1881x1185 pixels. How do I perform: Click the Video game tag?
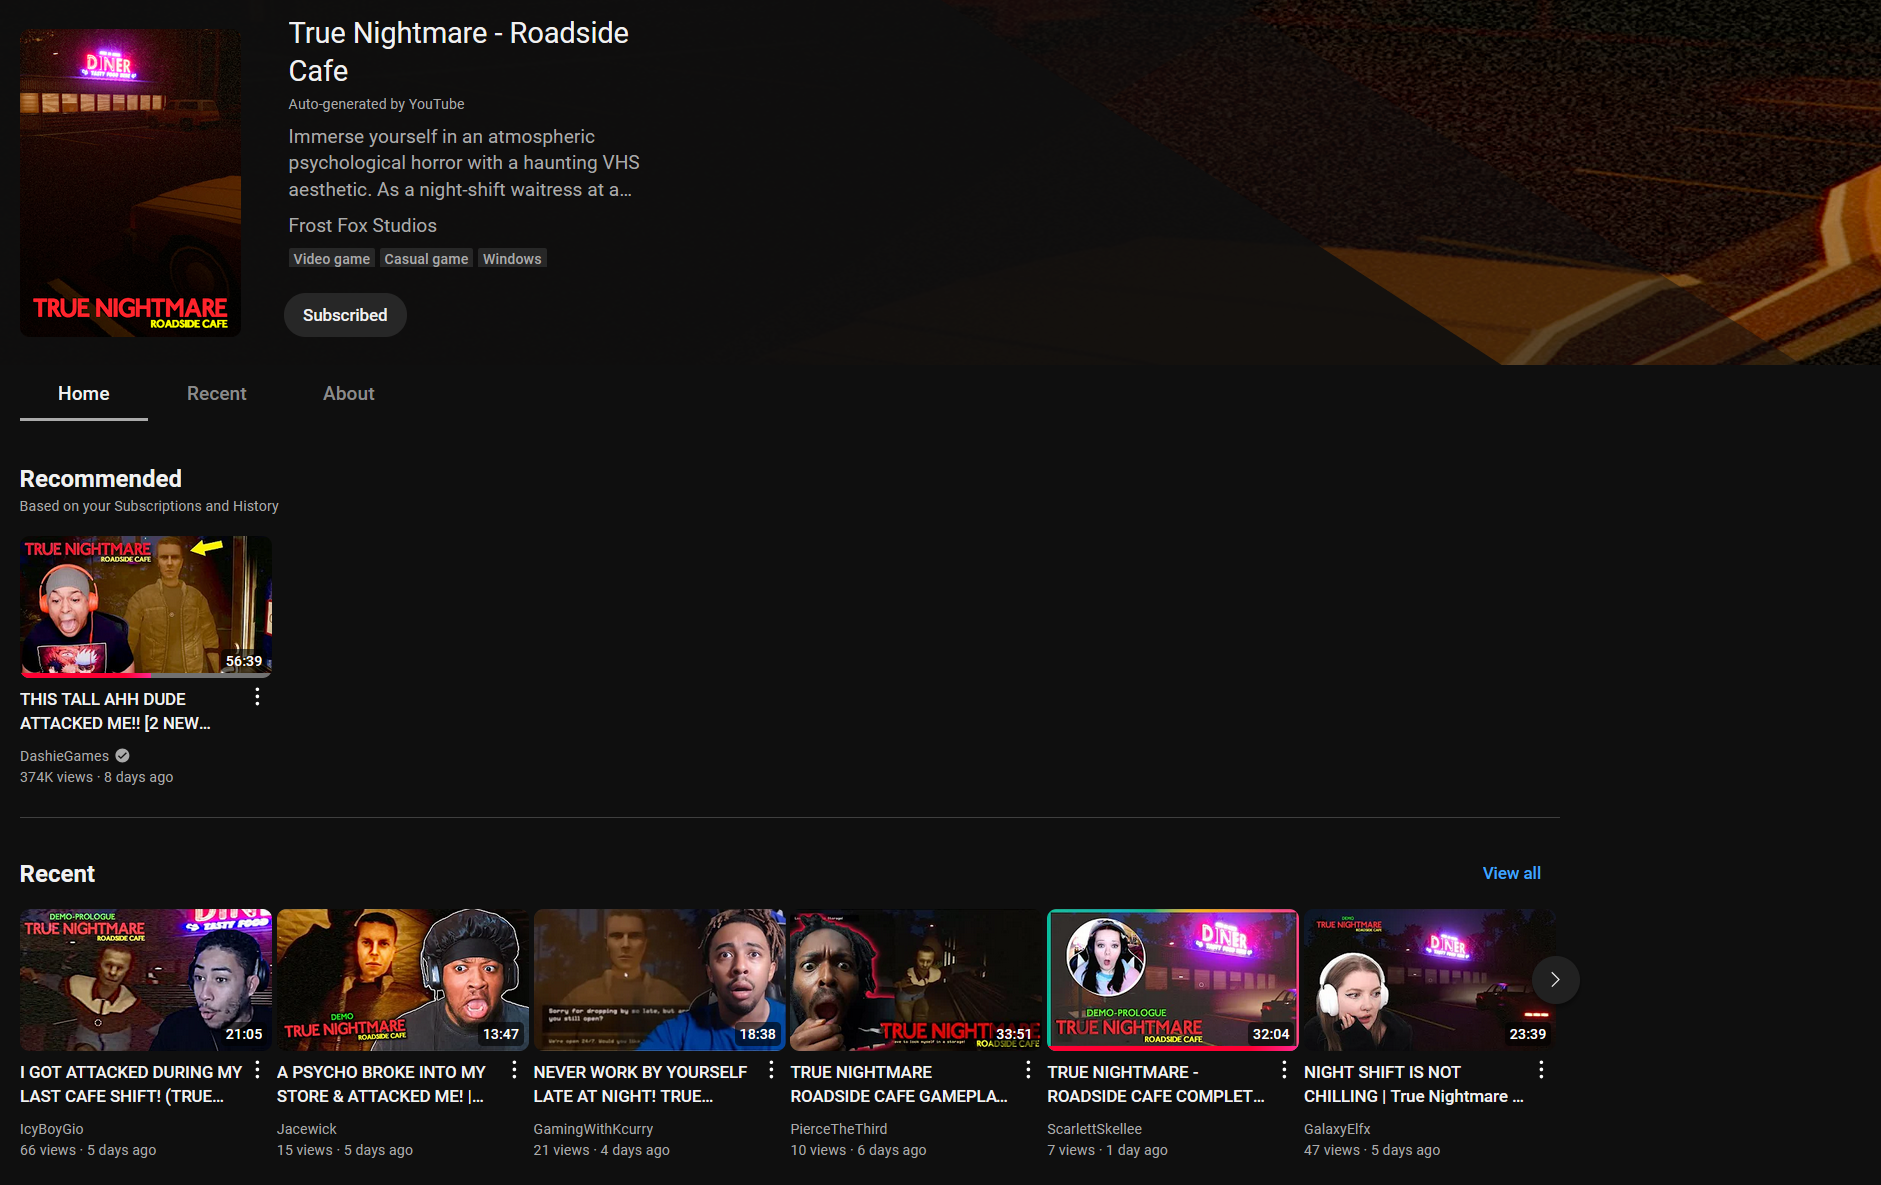[331, 258]
